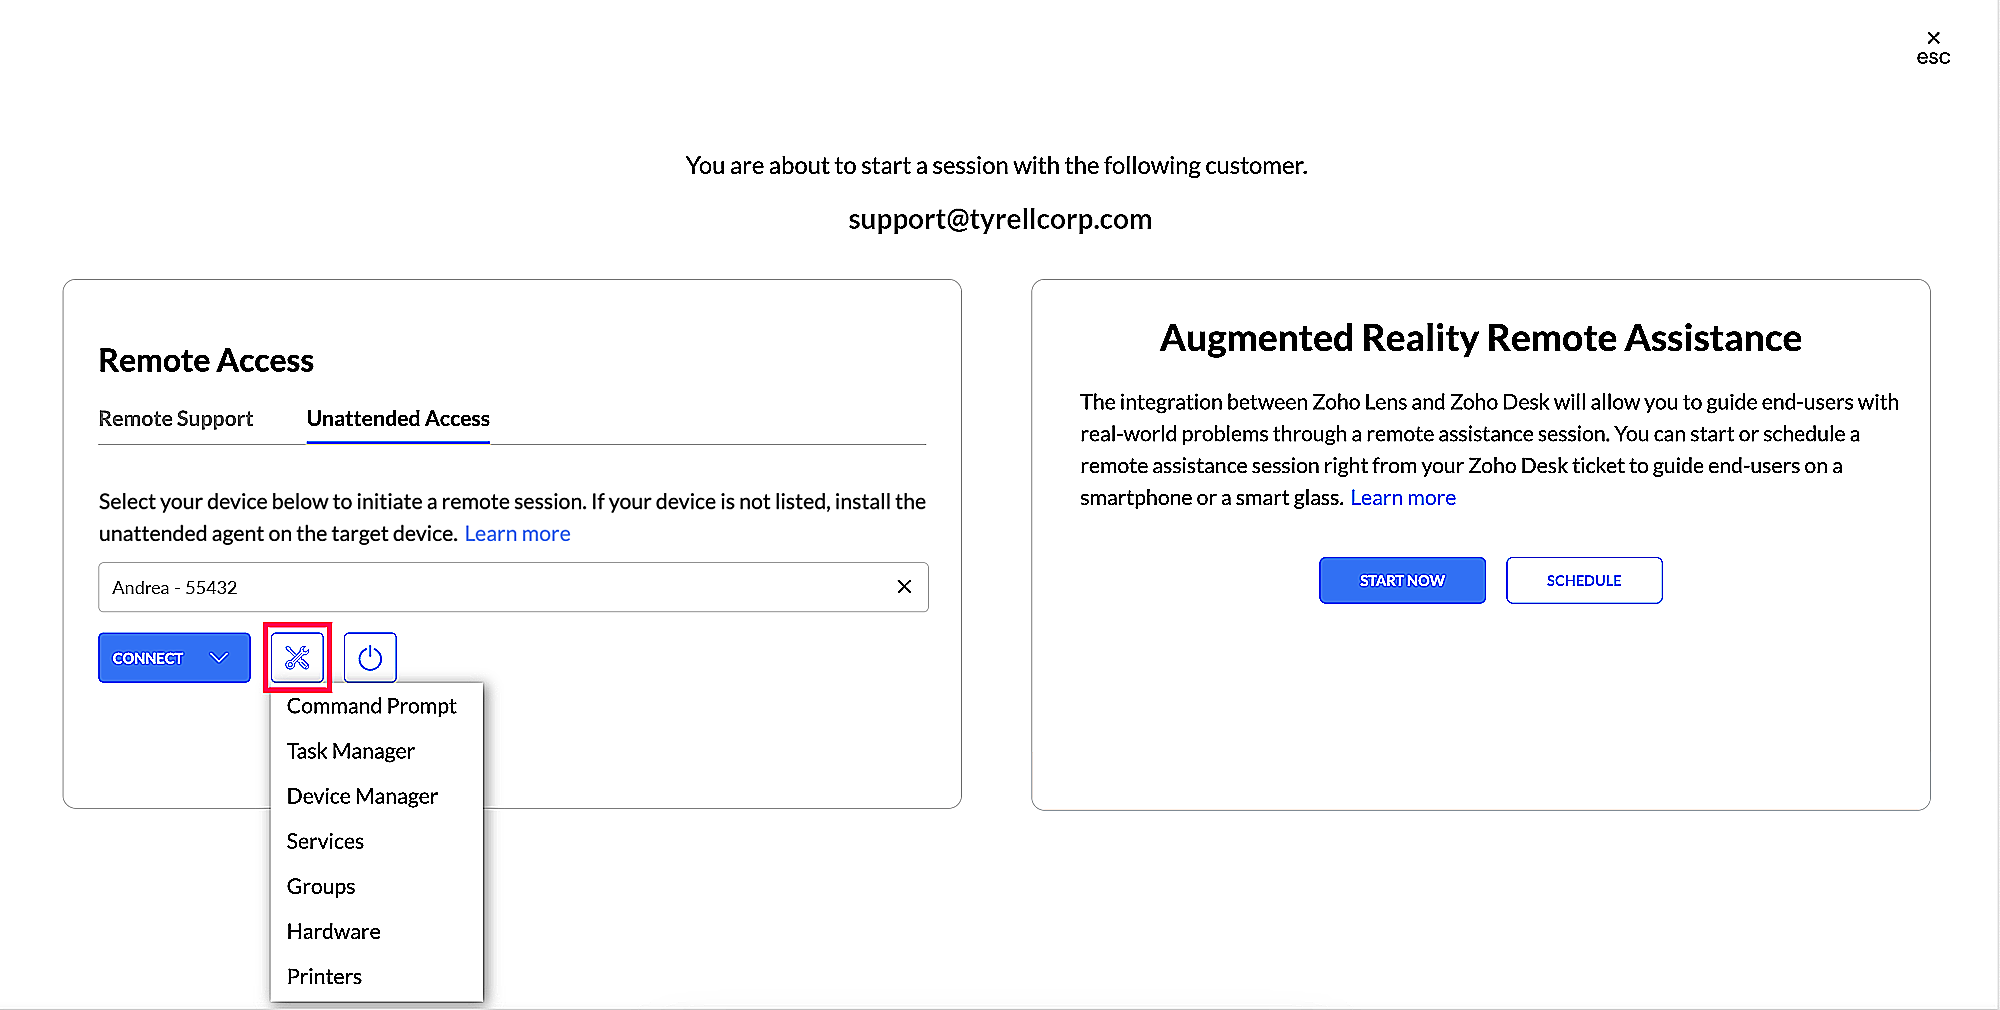
Task: Follow the Learn more link for Augmented Reality
Action: coord(1402,497)
